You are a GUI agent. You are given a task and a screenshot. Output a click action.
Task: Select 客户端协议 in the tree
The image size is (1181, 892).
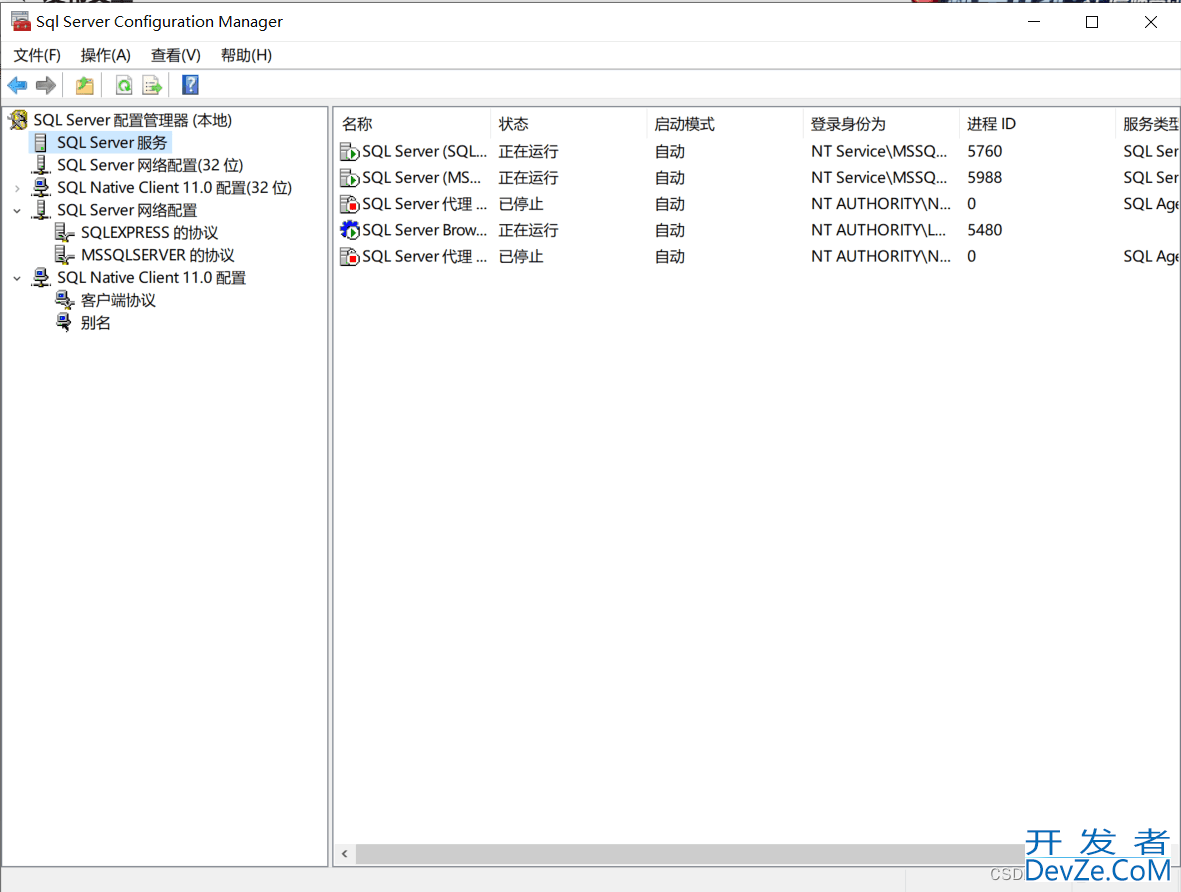pos(118,301)
